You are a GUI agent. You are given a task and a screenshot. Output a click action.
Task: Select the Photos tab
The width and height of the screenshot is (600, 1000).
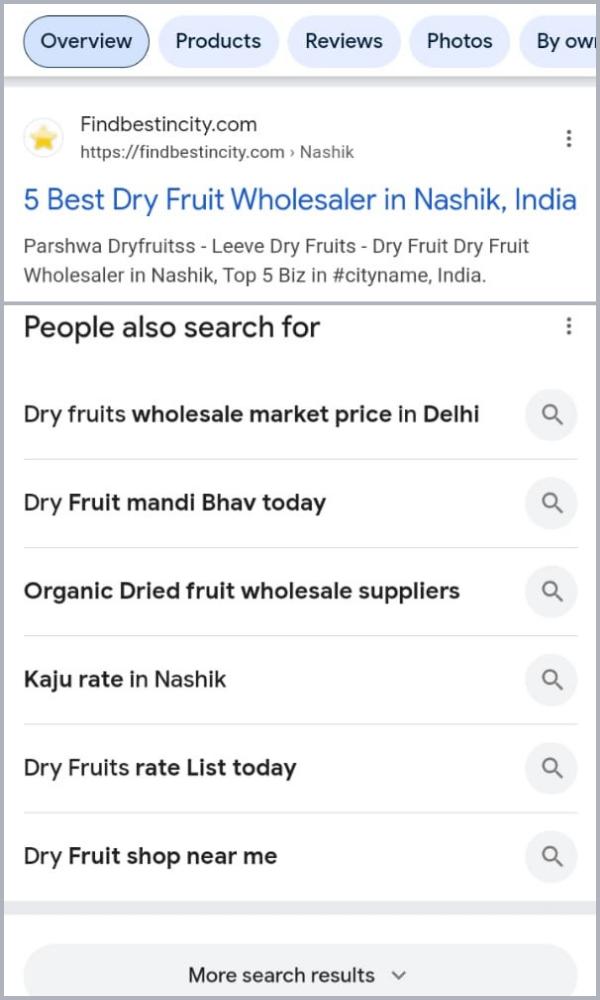click(x=459, y=41)
